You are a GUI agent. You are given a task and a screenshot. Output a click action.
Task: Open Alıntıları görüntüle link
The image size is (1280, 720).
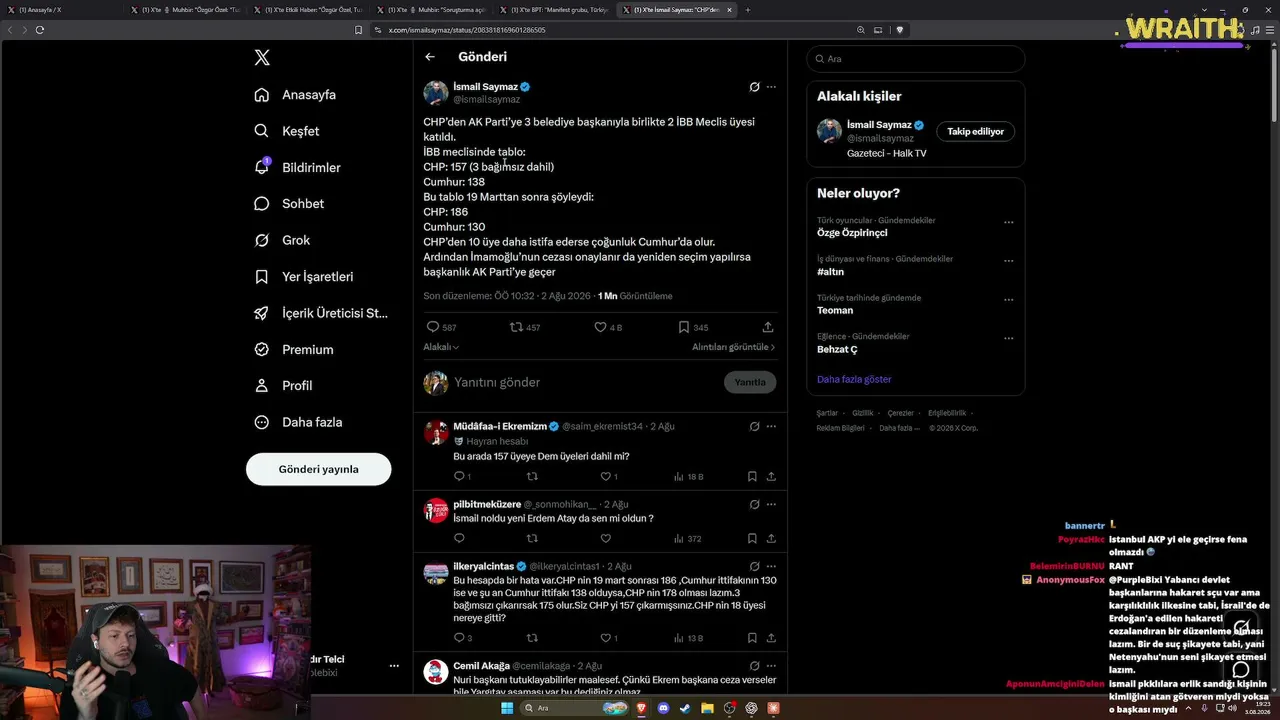pos(734,347)
